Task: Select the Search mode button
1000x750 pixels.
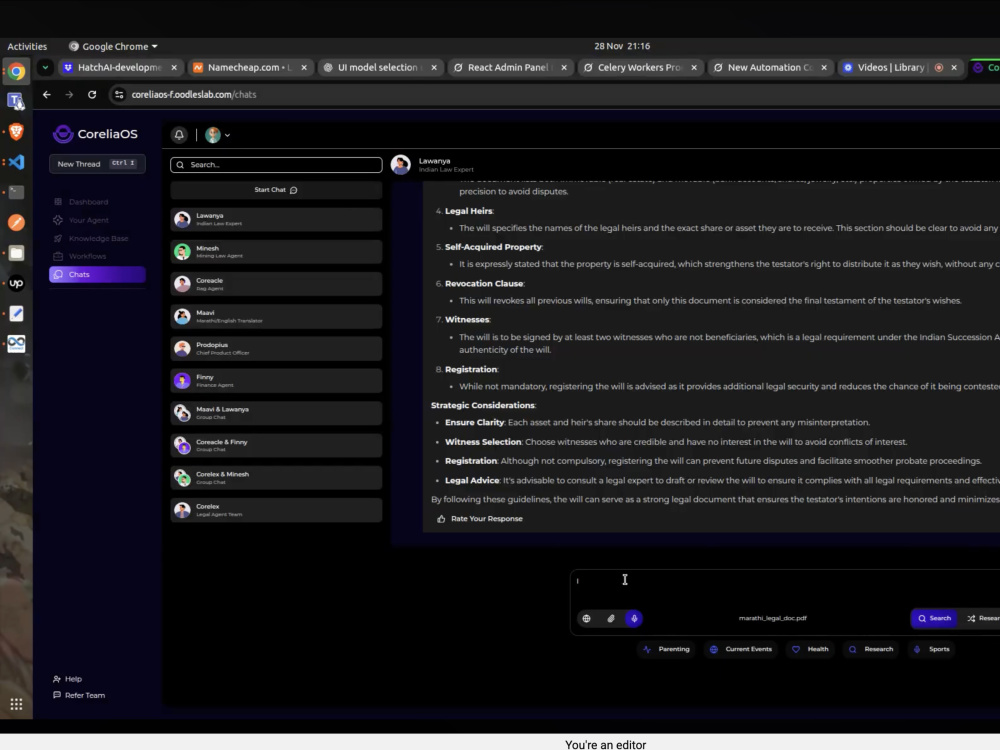Action: [x=934, y=618]
